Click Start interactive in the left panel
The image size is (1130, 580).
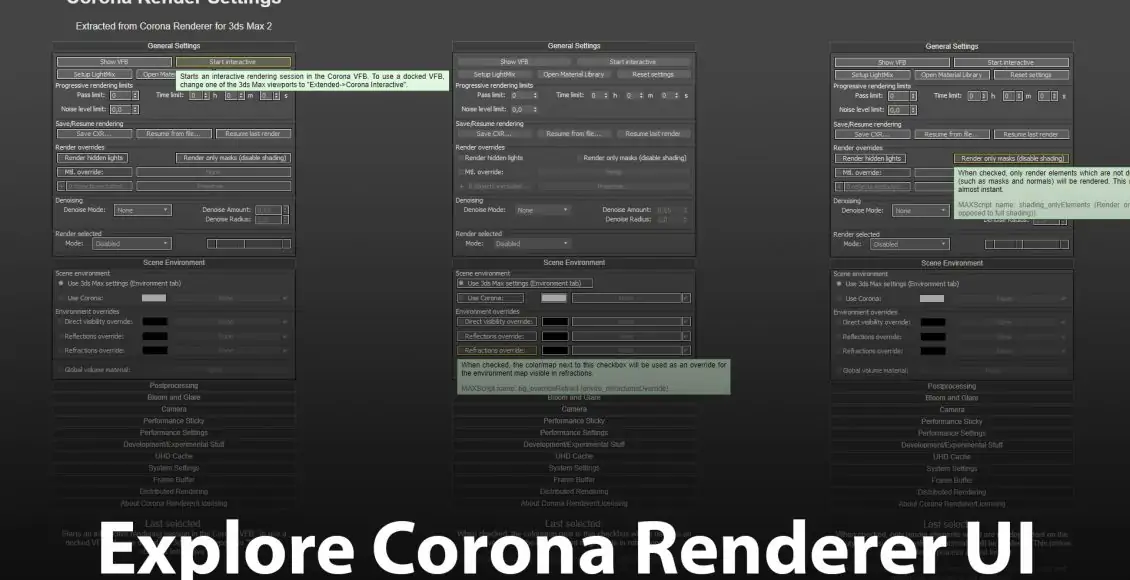click(232, 62)
